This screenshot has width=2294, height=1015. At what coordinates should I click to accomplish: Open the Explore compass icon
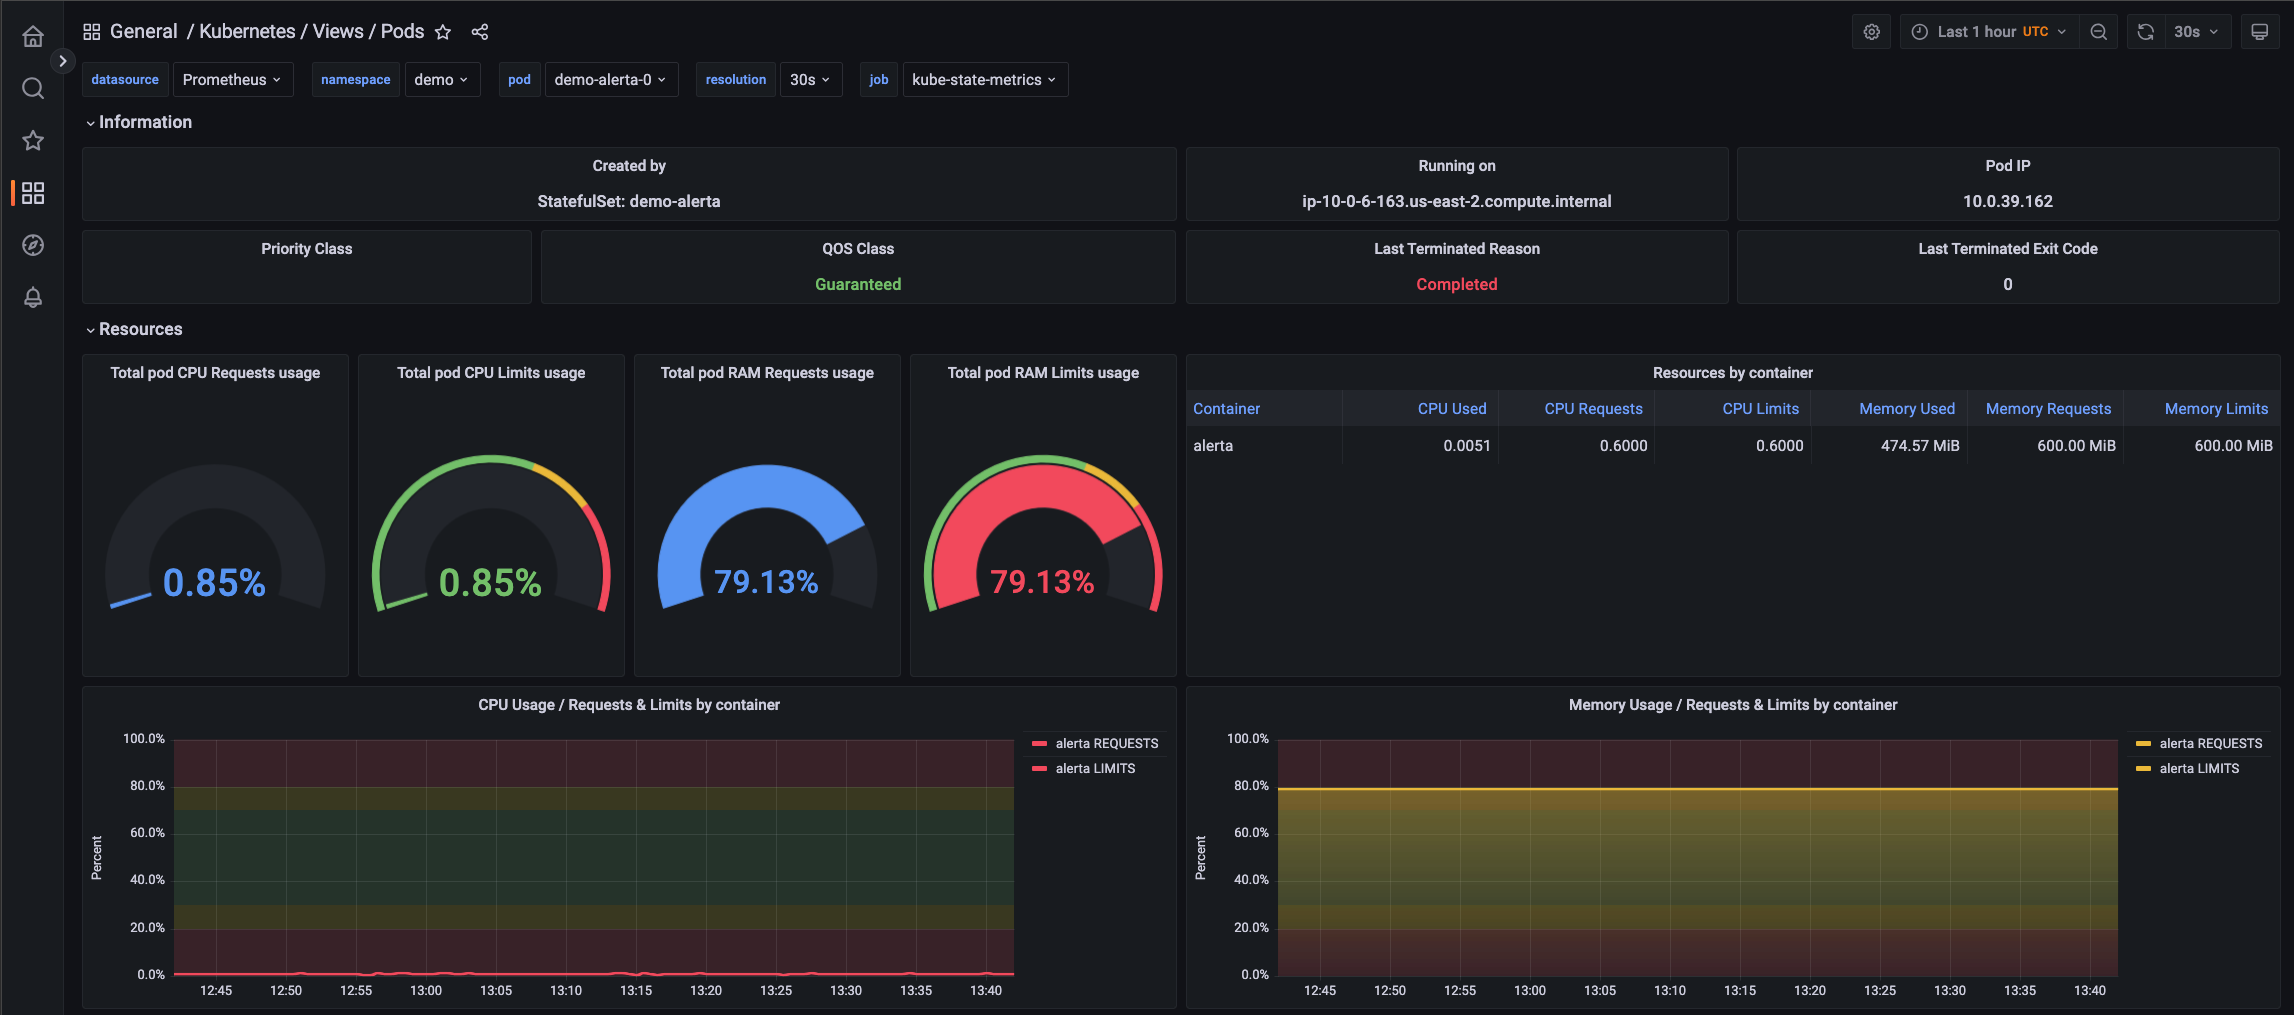tap(33, 245)
